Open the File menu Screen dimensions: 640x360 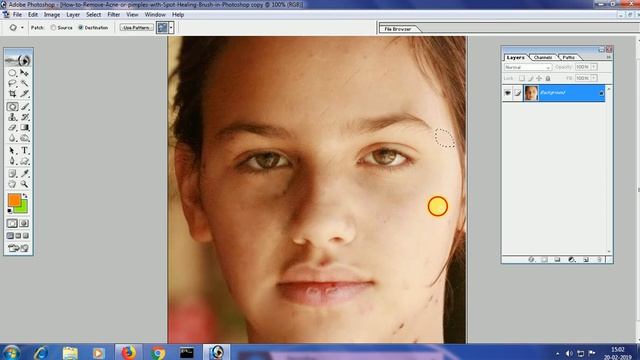coord(17,15)
